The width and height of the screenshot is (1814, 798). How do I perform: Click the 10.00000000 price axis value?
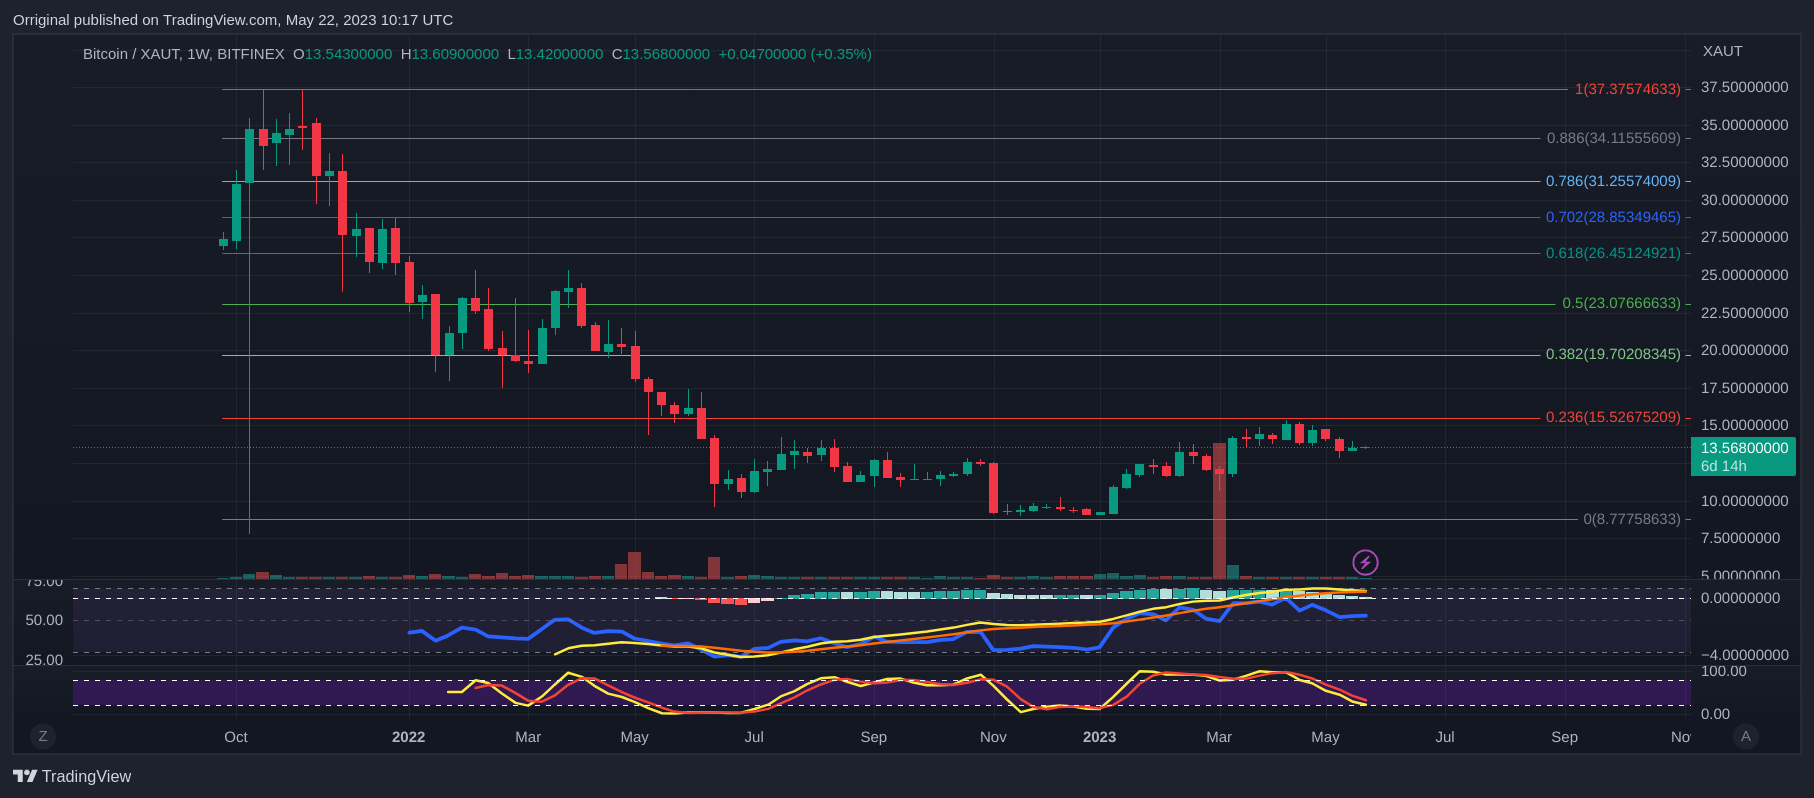[1745, 501]
